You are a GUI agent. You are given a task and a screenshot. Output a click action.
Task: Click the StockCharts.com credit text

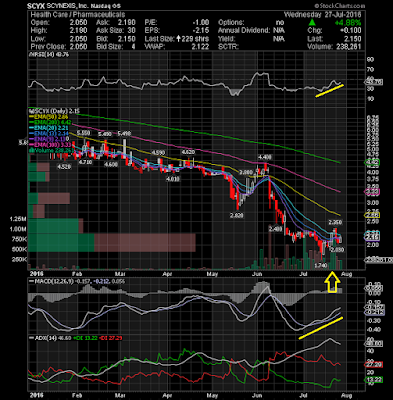339,6
